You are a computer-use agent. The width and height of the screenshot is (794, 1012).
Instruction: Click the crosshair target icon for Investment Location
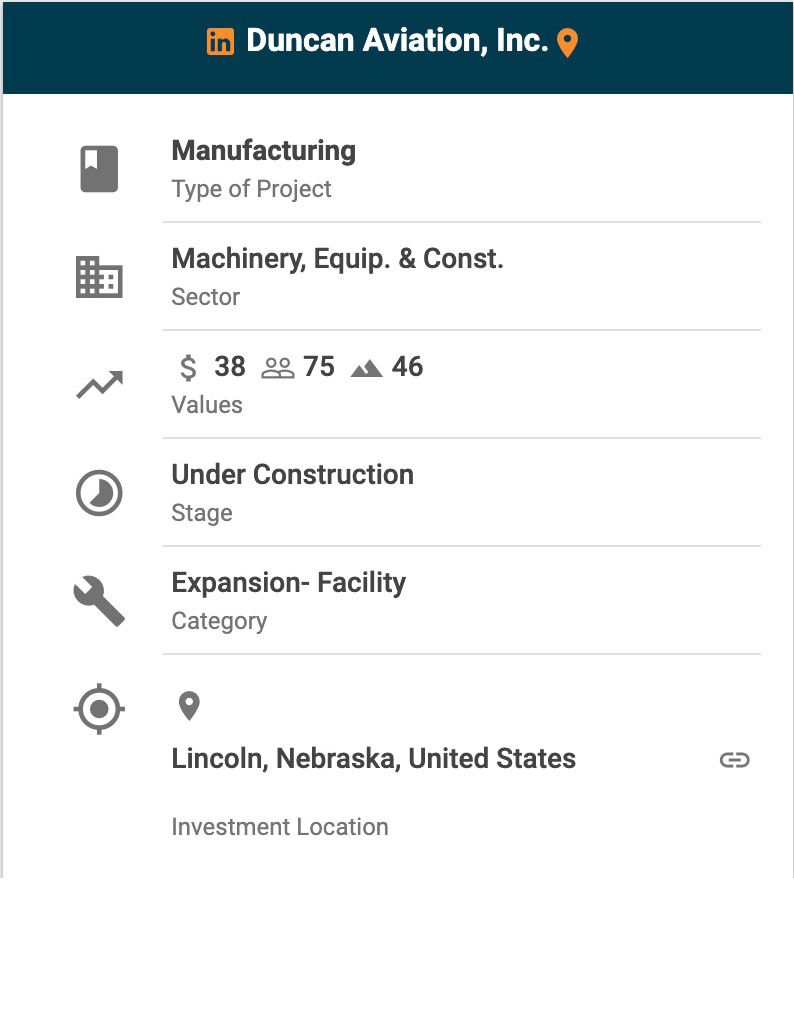coord(99,710)
